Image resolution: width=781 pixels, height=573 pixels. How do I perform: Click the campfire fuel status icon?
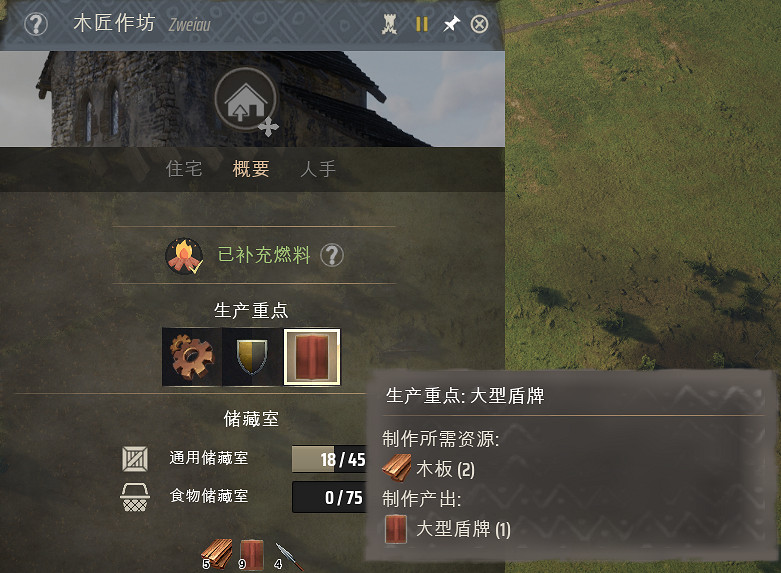click(184, 256)
